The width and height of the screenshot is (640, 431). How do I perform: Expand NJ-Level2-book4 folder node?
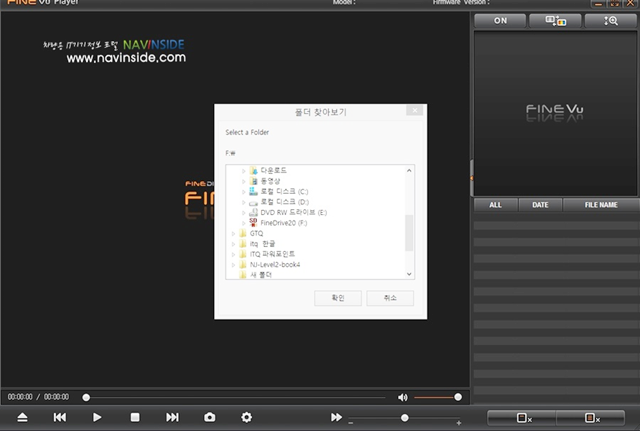click(x=233, y=265)
